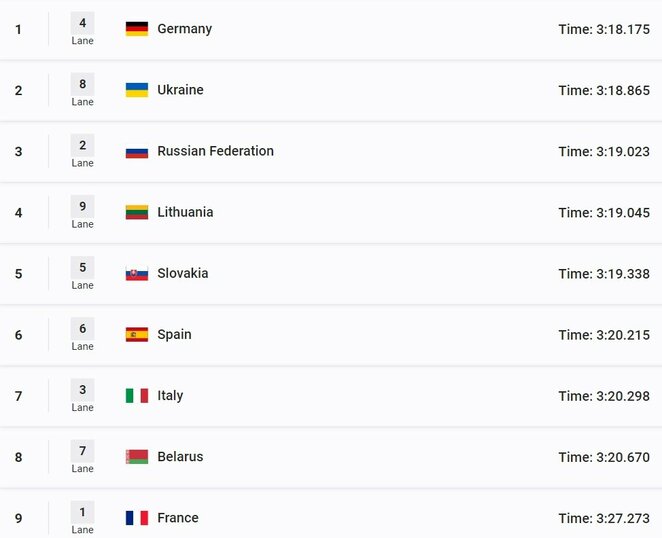Image resolution: width=662 pixels, height=538 pixels.
Task: Click the Ukraine flag icon
Action: point(137,90)
